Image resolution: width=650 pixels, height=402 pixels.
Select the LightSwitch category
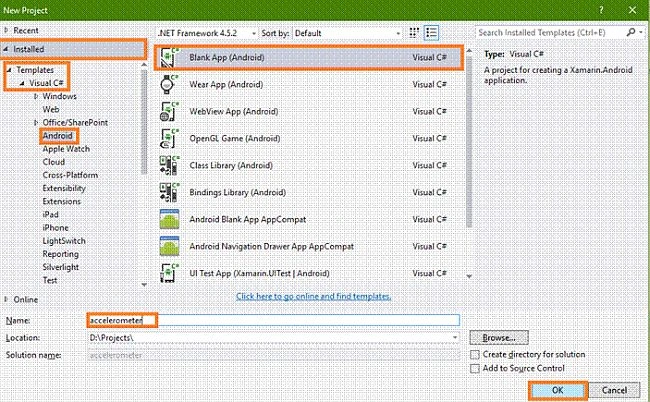tap(64, 241)
